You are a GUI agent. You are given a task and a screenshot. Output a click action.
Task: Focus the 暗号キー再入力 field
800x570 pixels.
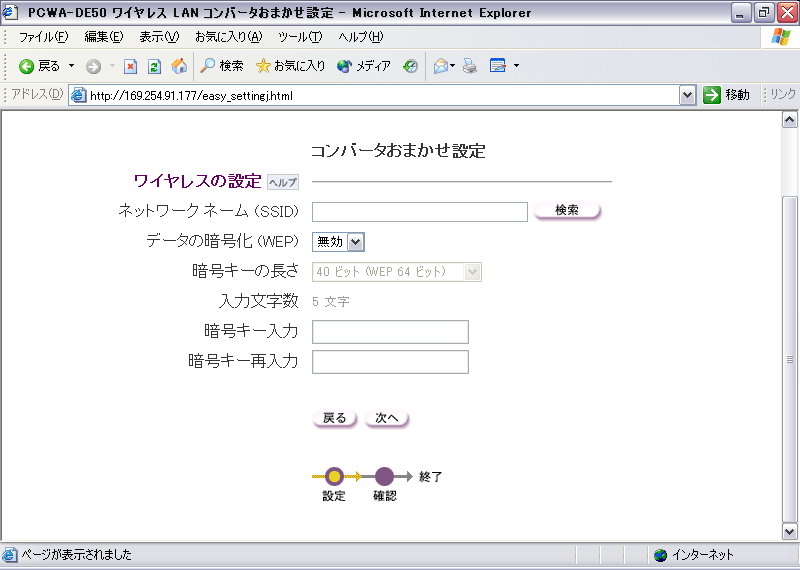[390, 362]
